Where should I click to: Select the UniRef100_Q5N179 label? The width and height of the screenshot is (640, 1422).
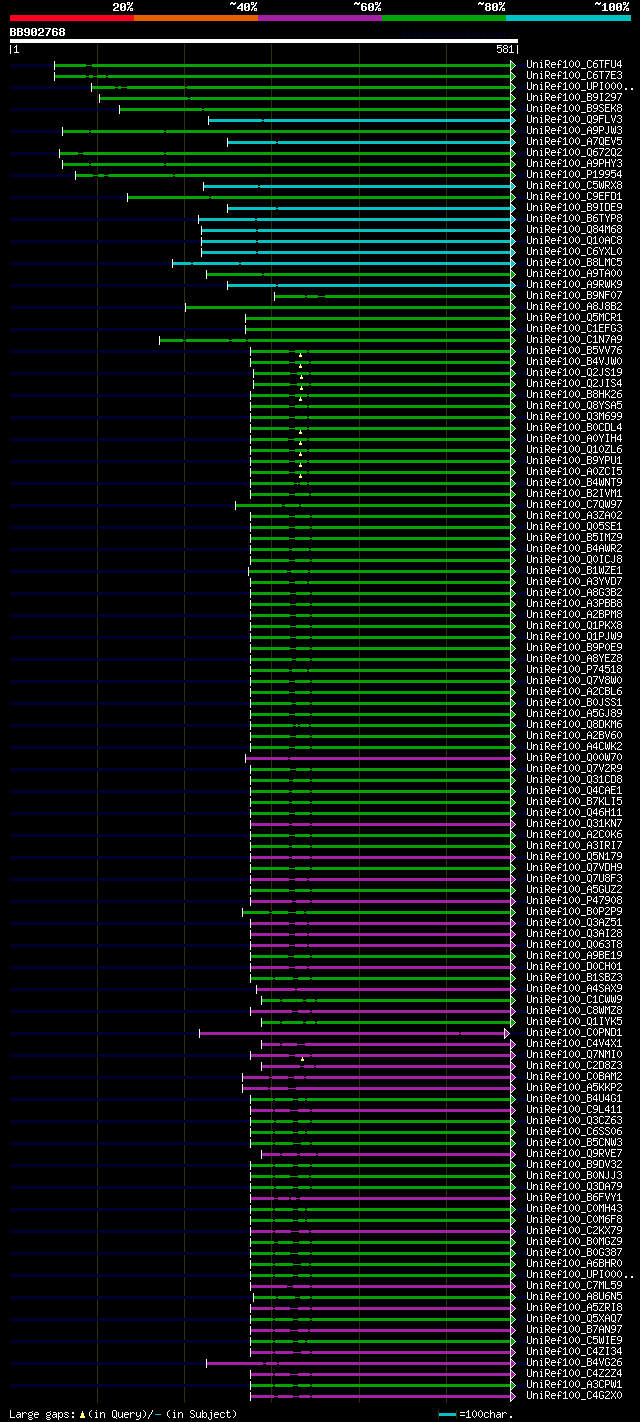coord(575,857)
